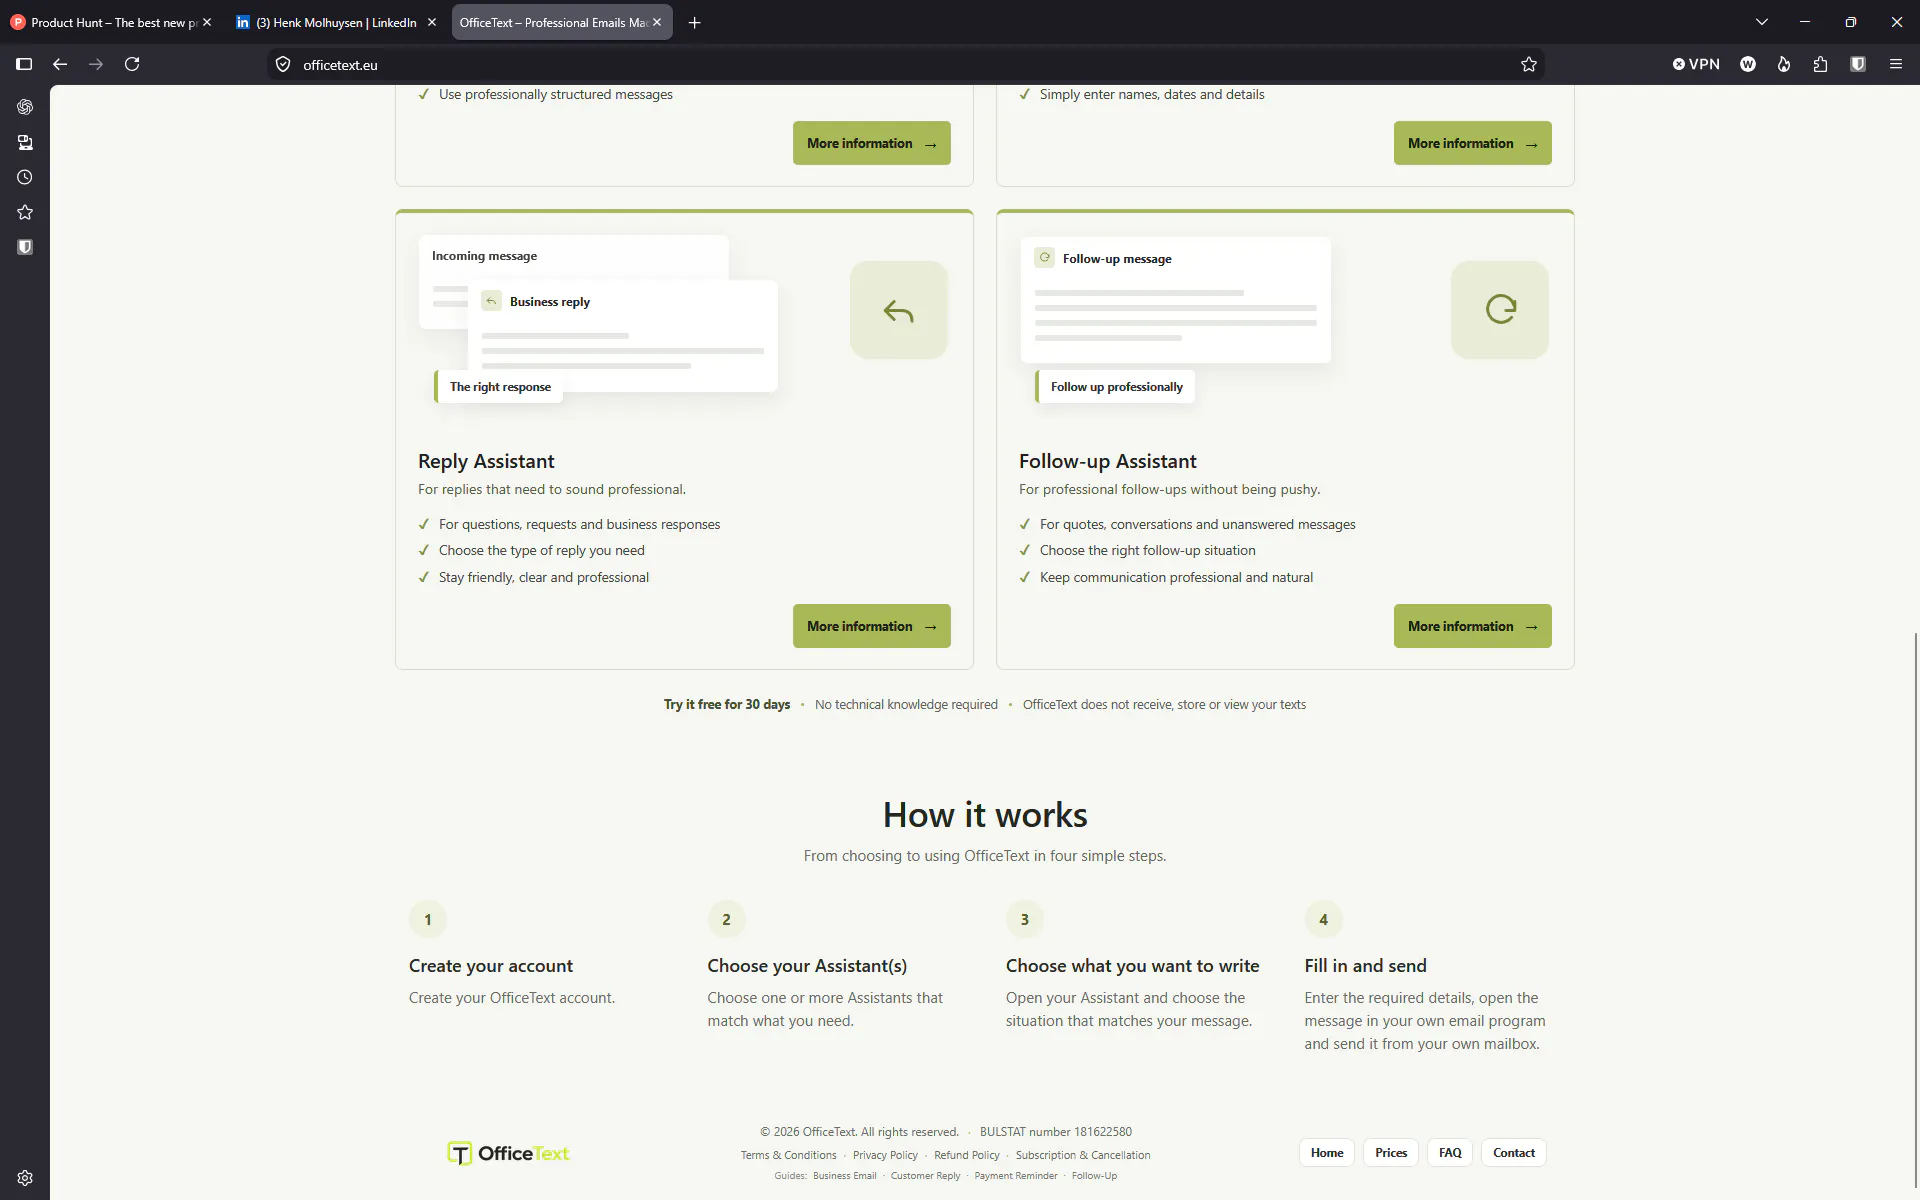Image resolution: width=1920 pixels, height=1200 pixels.
Task: Reload the officetext.eu page
Action: 132,64
